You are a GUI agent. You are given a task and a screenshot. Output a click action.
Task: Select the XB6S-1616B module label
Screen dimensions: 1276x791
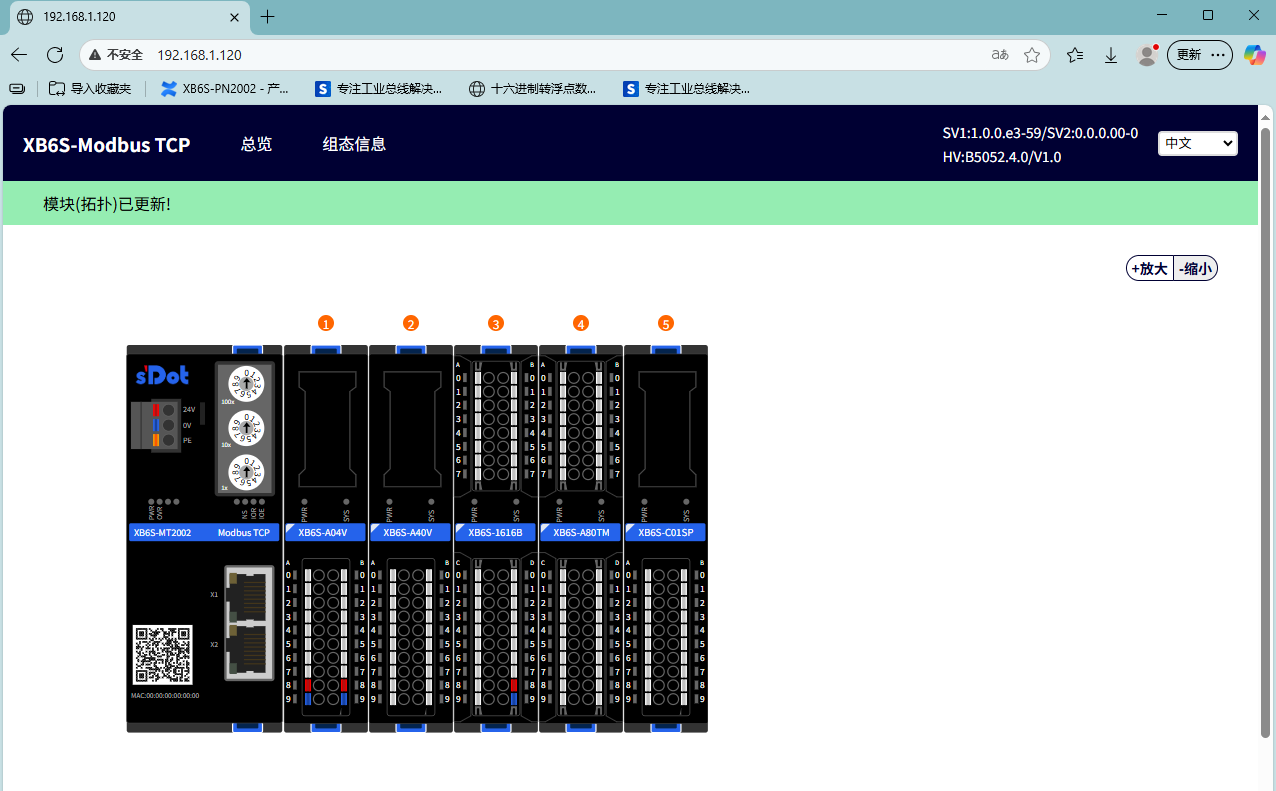coord(496,533)
